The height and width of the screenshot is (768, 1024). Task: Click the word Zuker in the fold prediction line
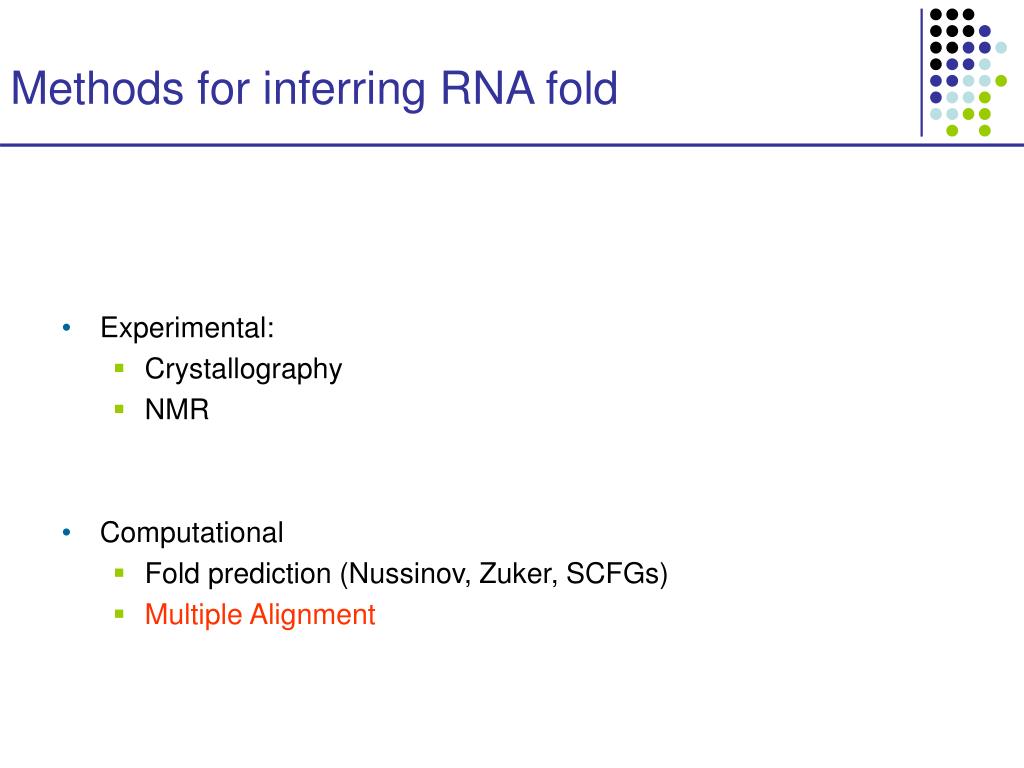pos(518,574)
